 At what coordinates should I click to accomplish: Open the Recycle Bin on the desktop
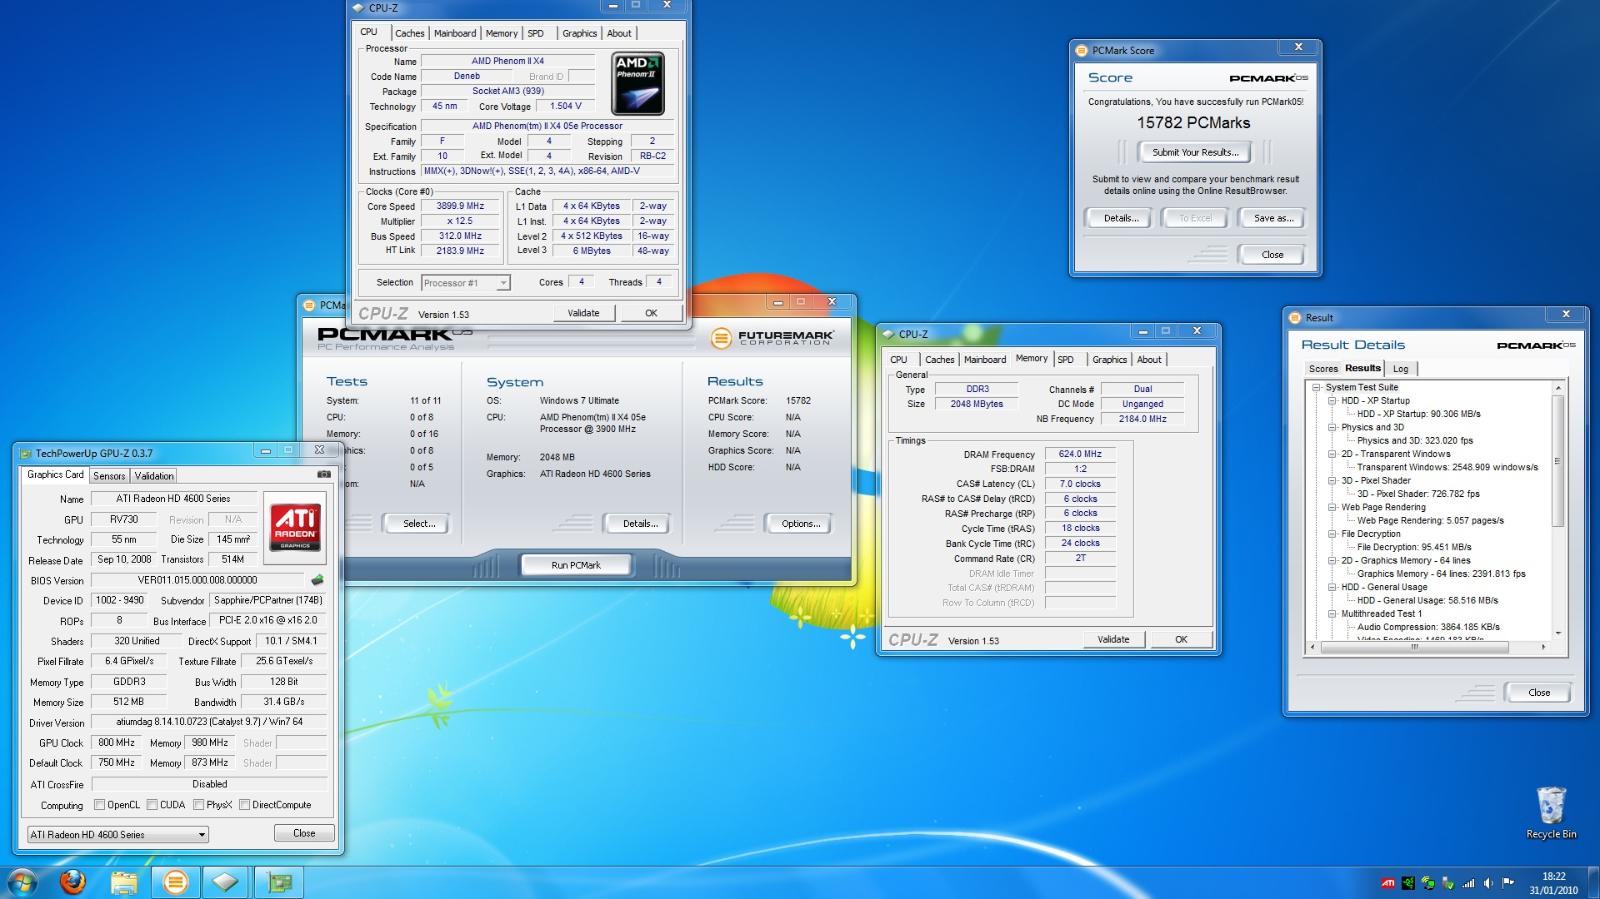point(1551,812)
